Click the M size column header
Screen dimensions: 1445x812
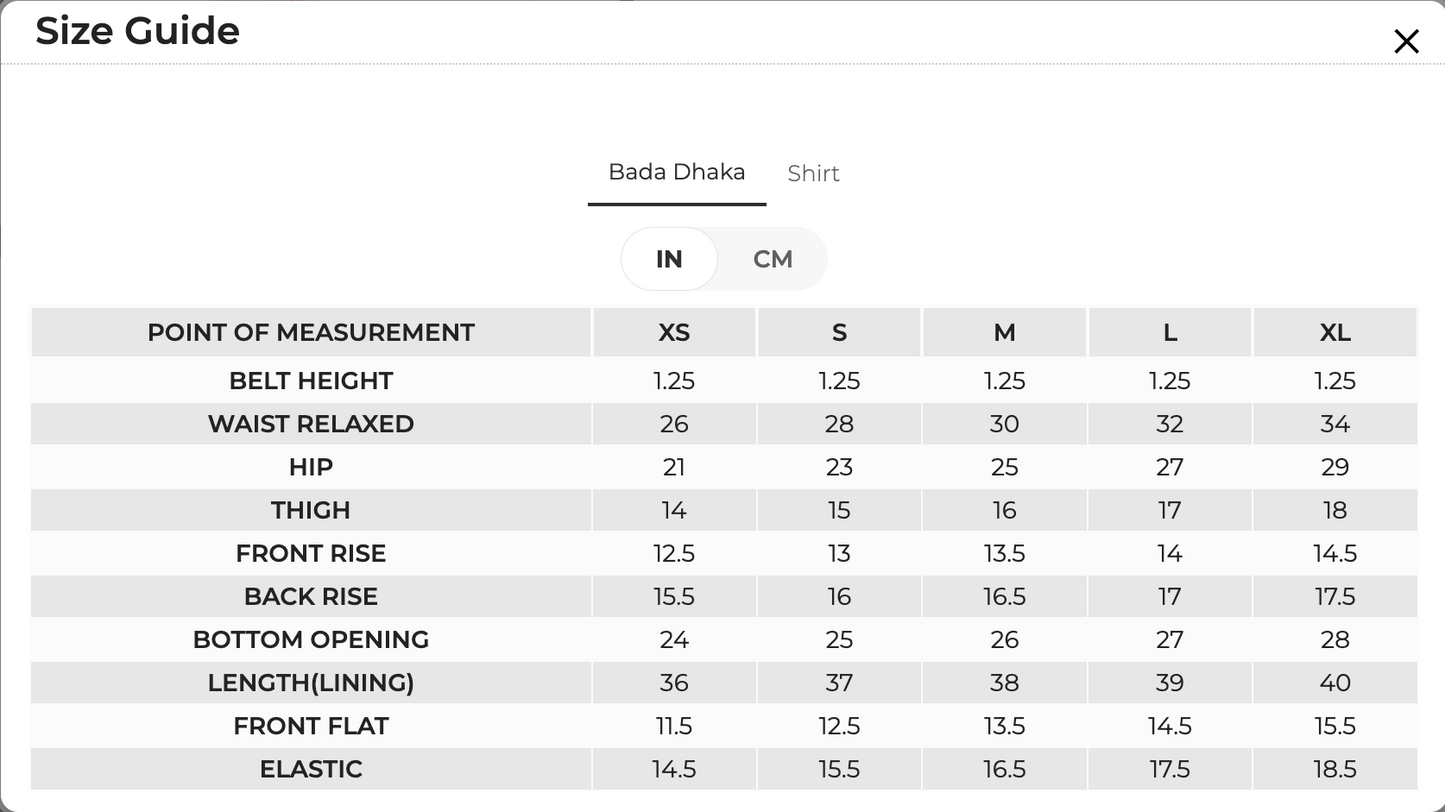click(x=1004, y=332)
